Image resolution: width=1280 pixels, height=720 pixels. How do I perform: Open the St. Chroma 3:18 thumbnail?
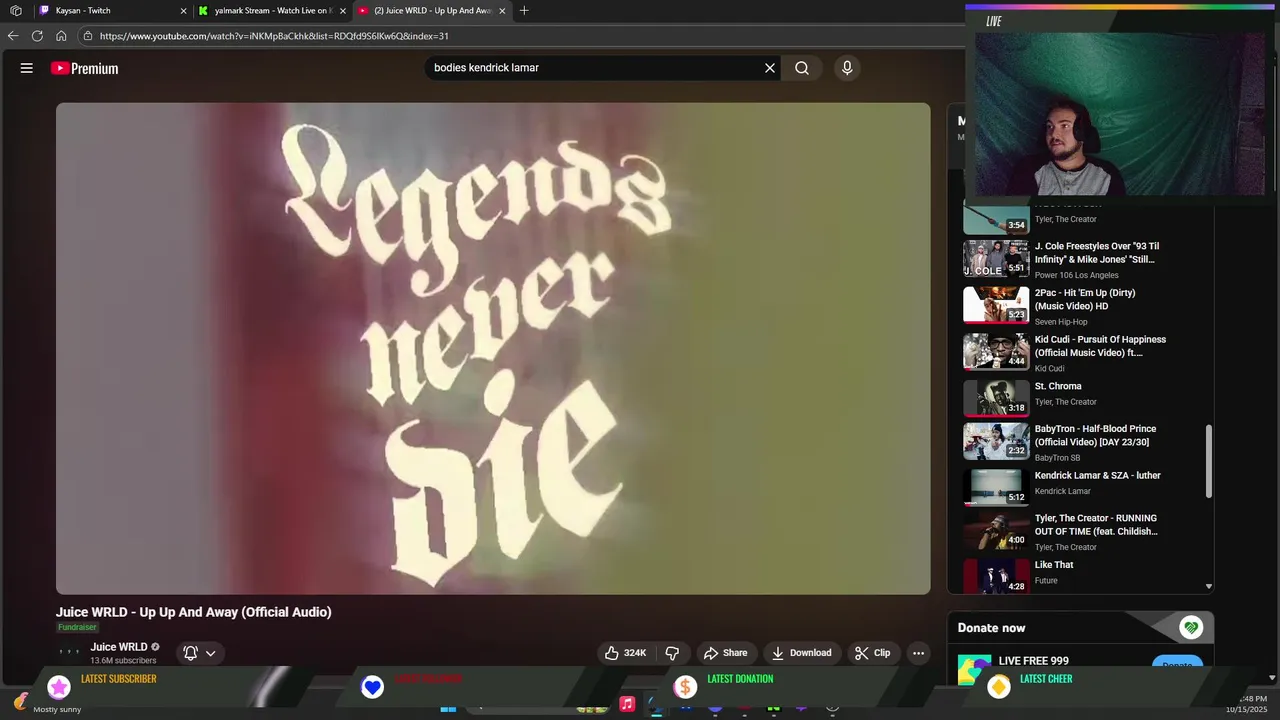996,397
